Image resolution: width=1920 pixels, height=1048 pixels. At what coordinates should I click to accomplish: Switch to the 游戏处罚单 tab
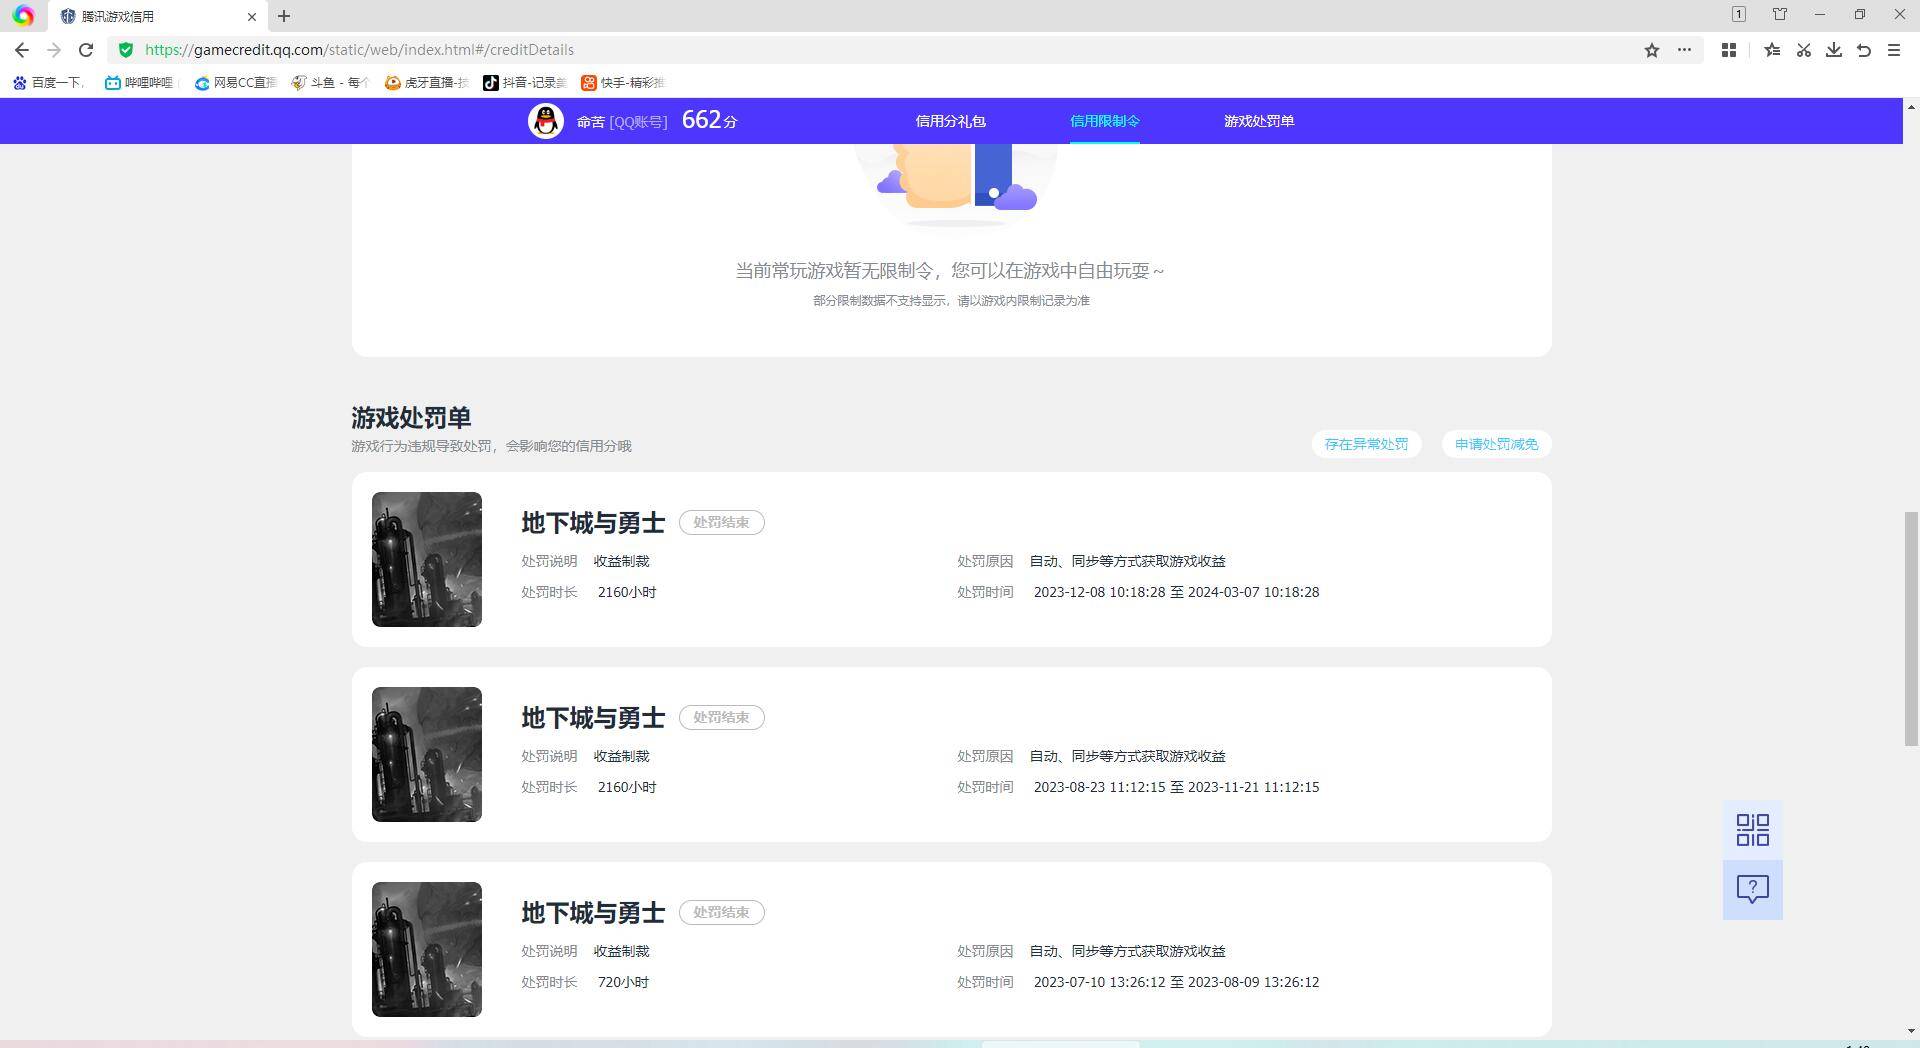coord(1258,121)
